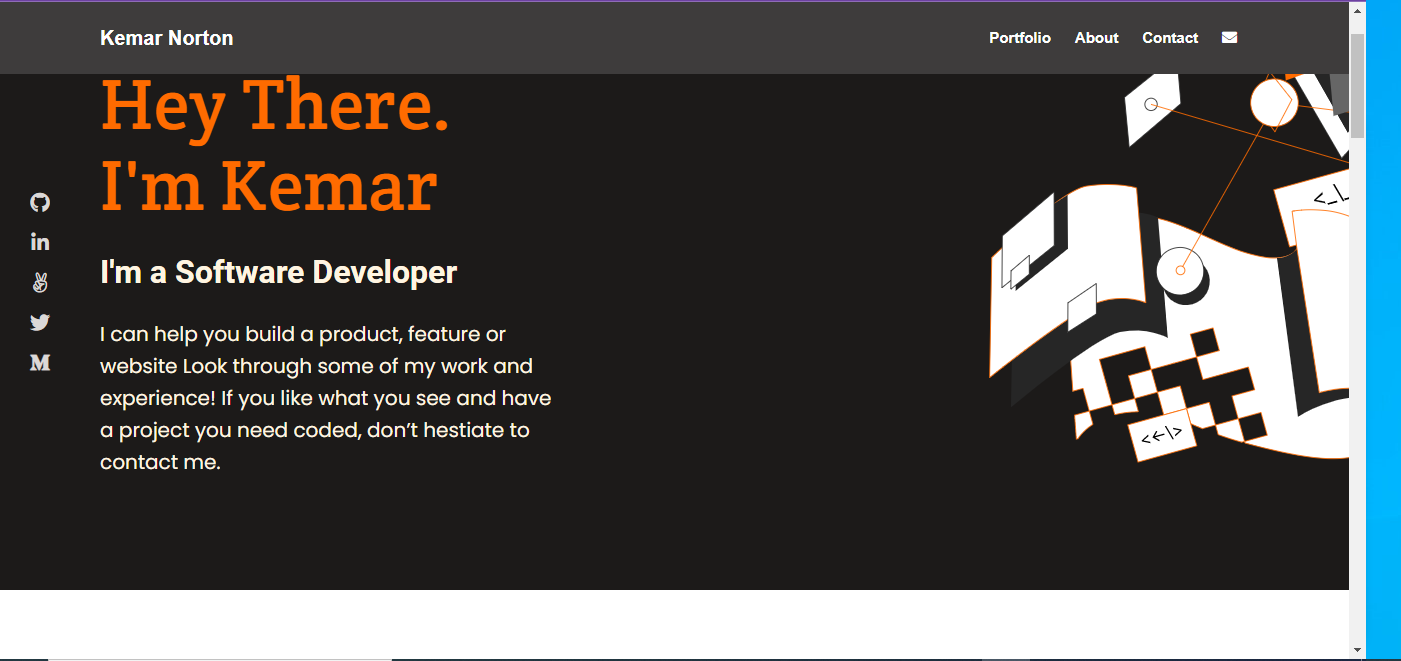Click the scrollbar down arrow

point(1357,650)
